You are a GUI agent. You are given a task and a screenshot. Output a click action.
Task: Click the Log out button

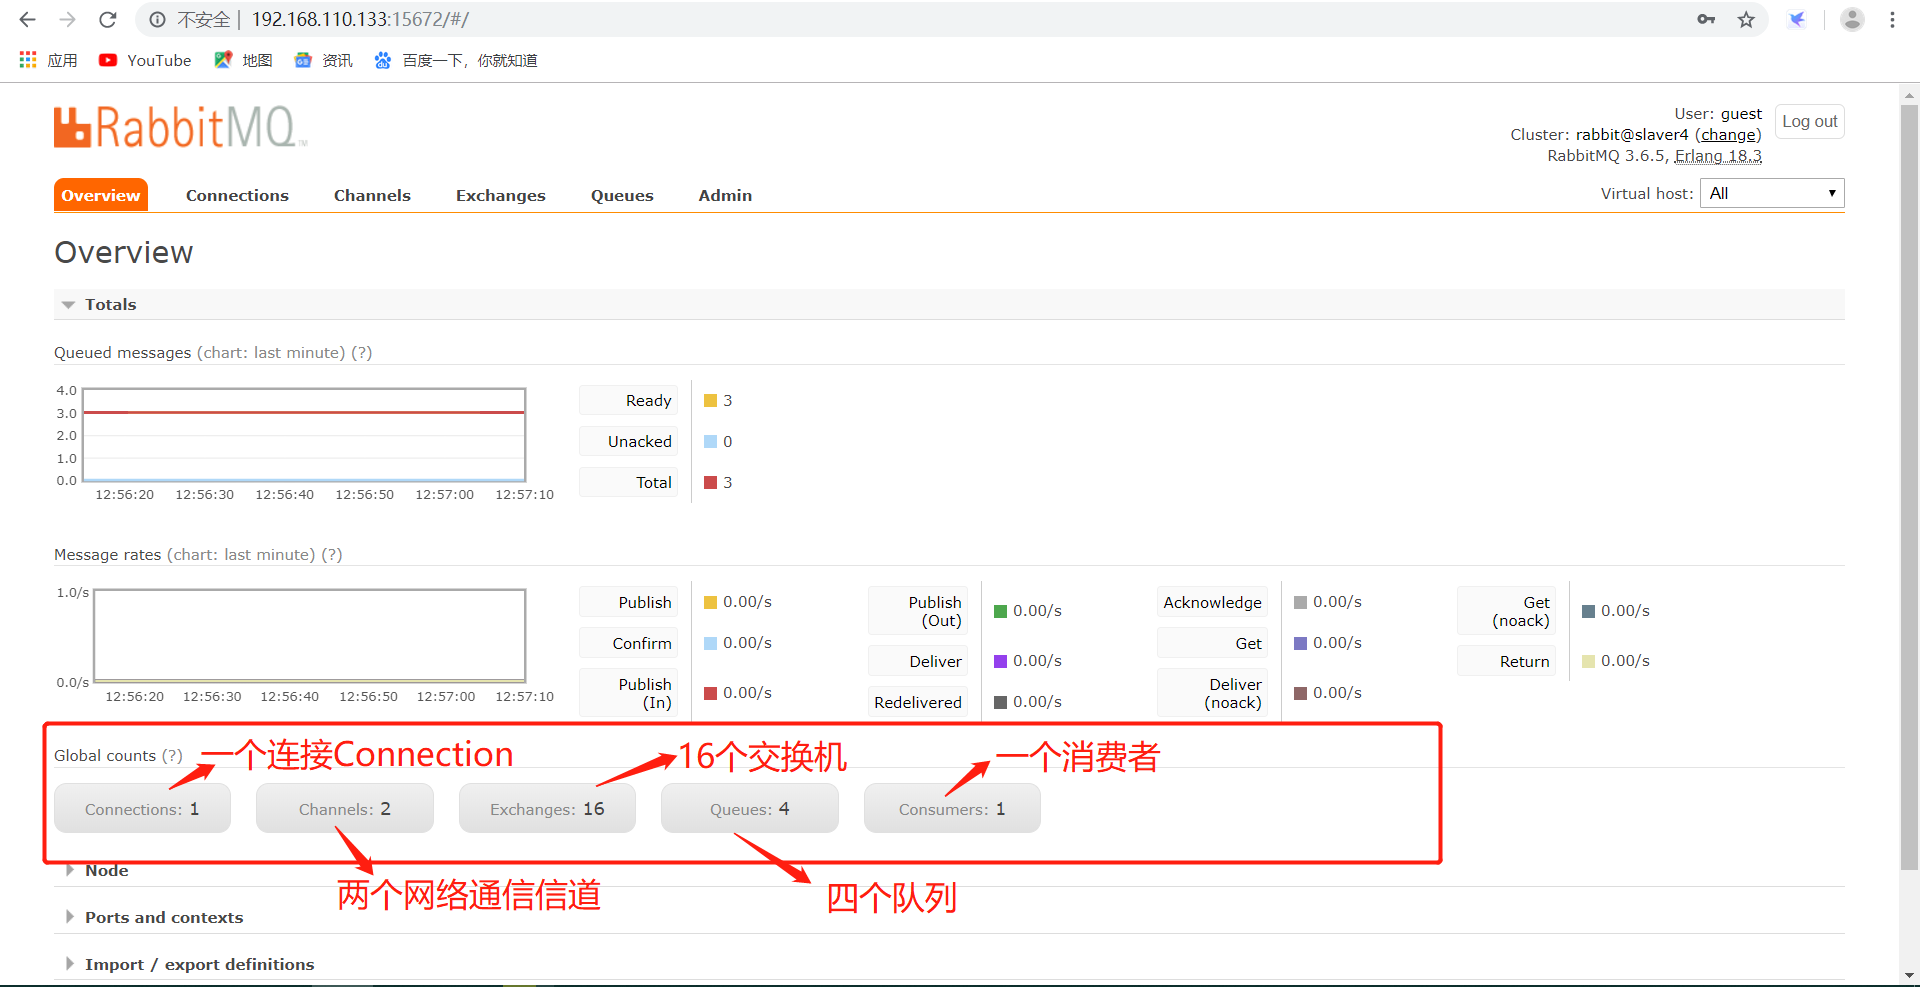coord(1808,121)
